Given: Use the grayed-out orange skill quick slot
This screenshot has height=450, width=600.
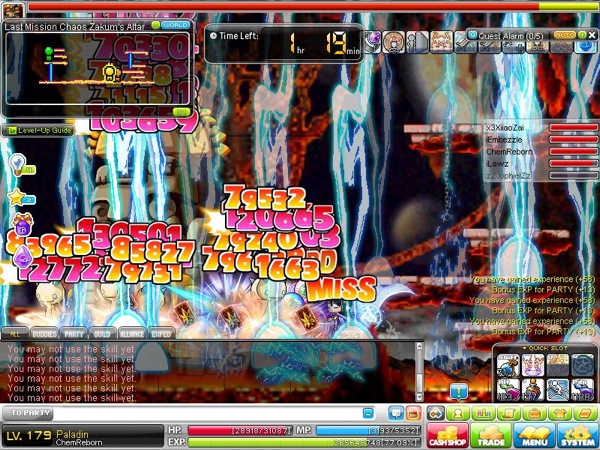Looking at the screenshot, I should click(558, 366).
